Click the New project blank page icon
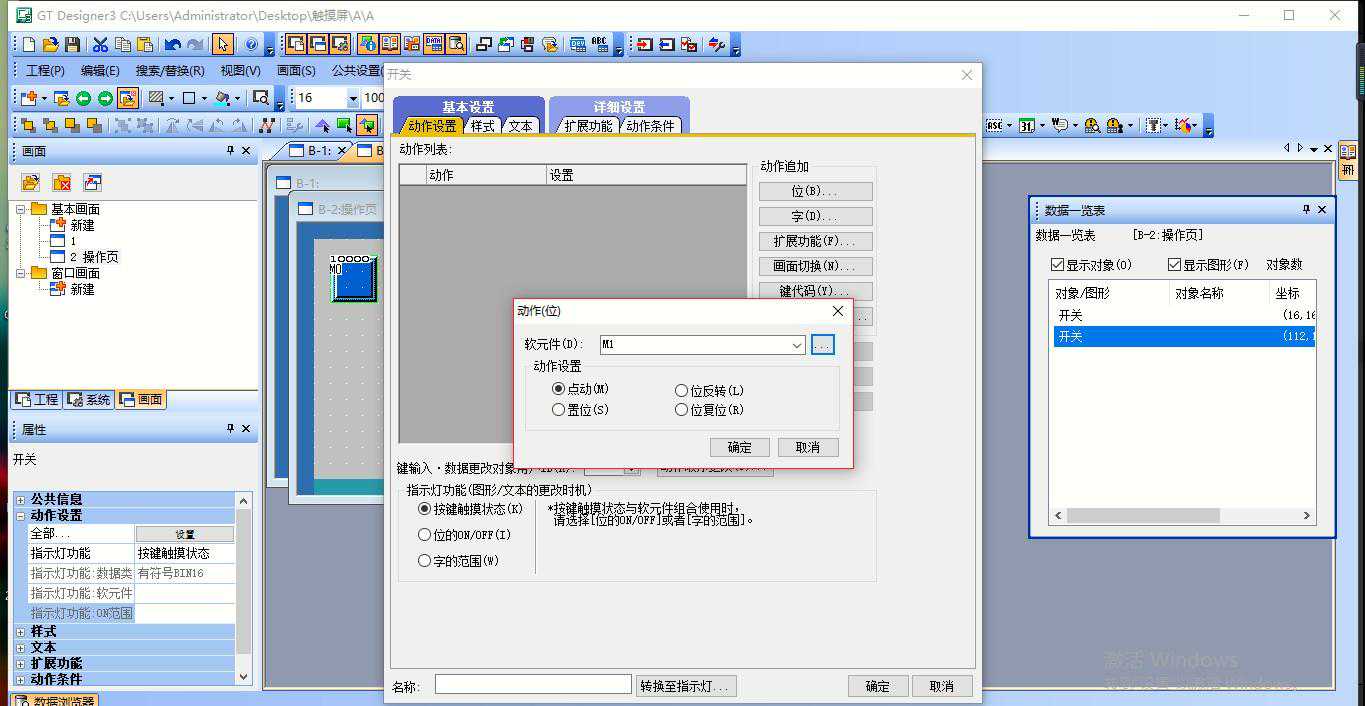This screenshot has height=706, width=1365. click(x=29, y=45)
